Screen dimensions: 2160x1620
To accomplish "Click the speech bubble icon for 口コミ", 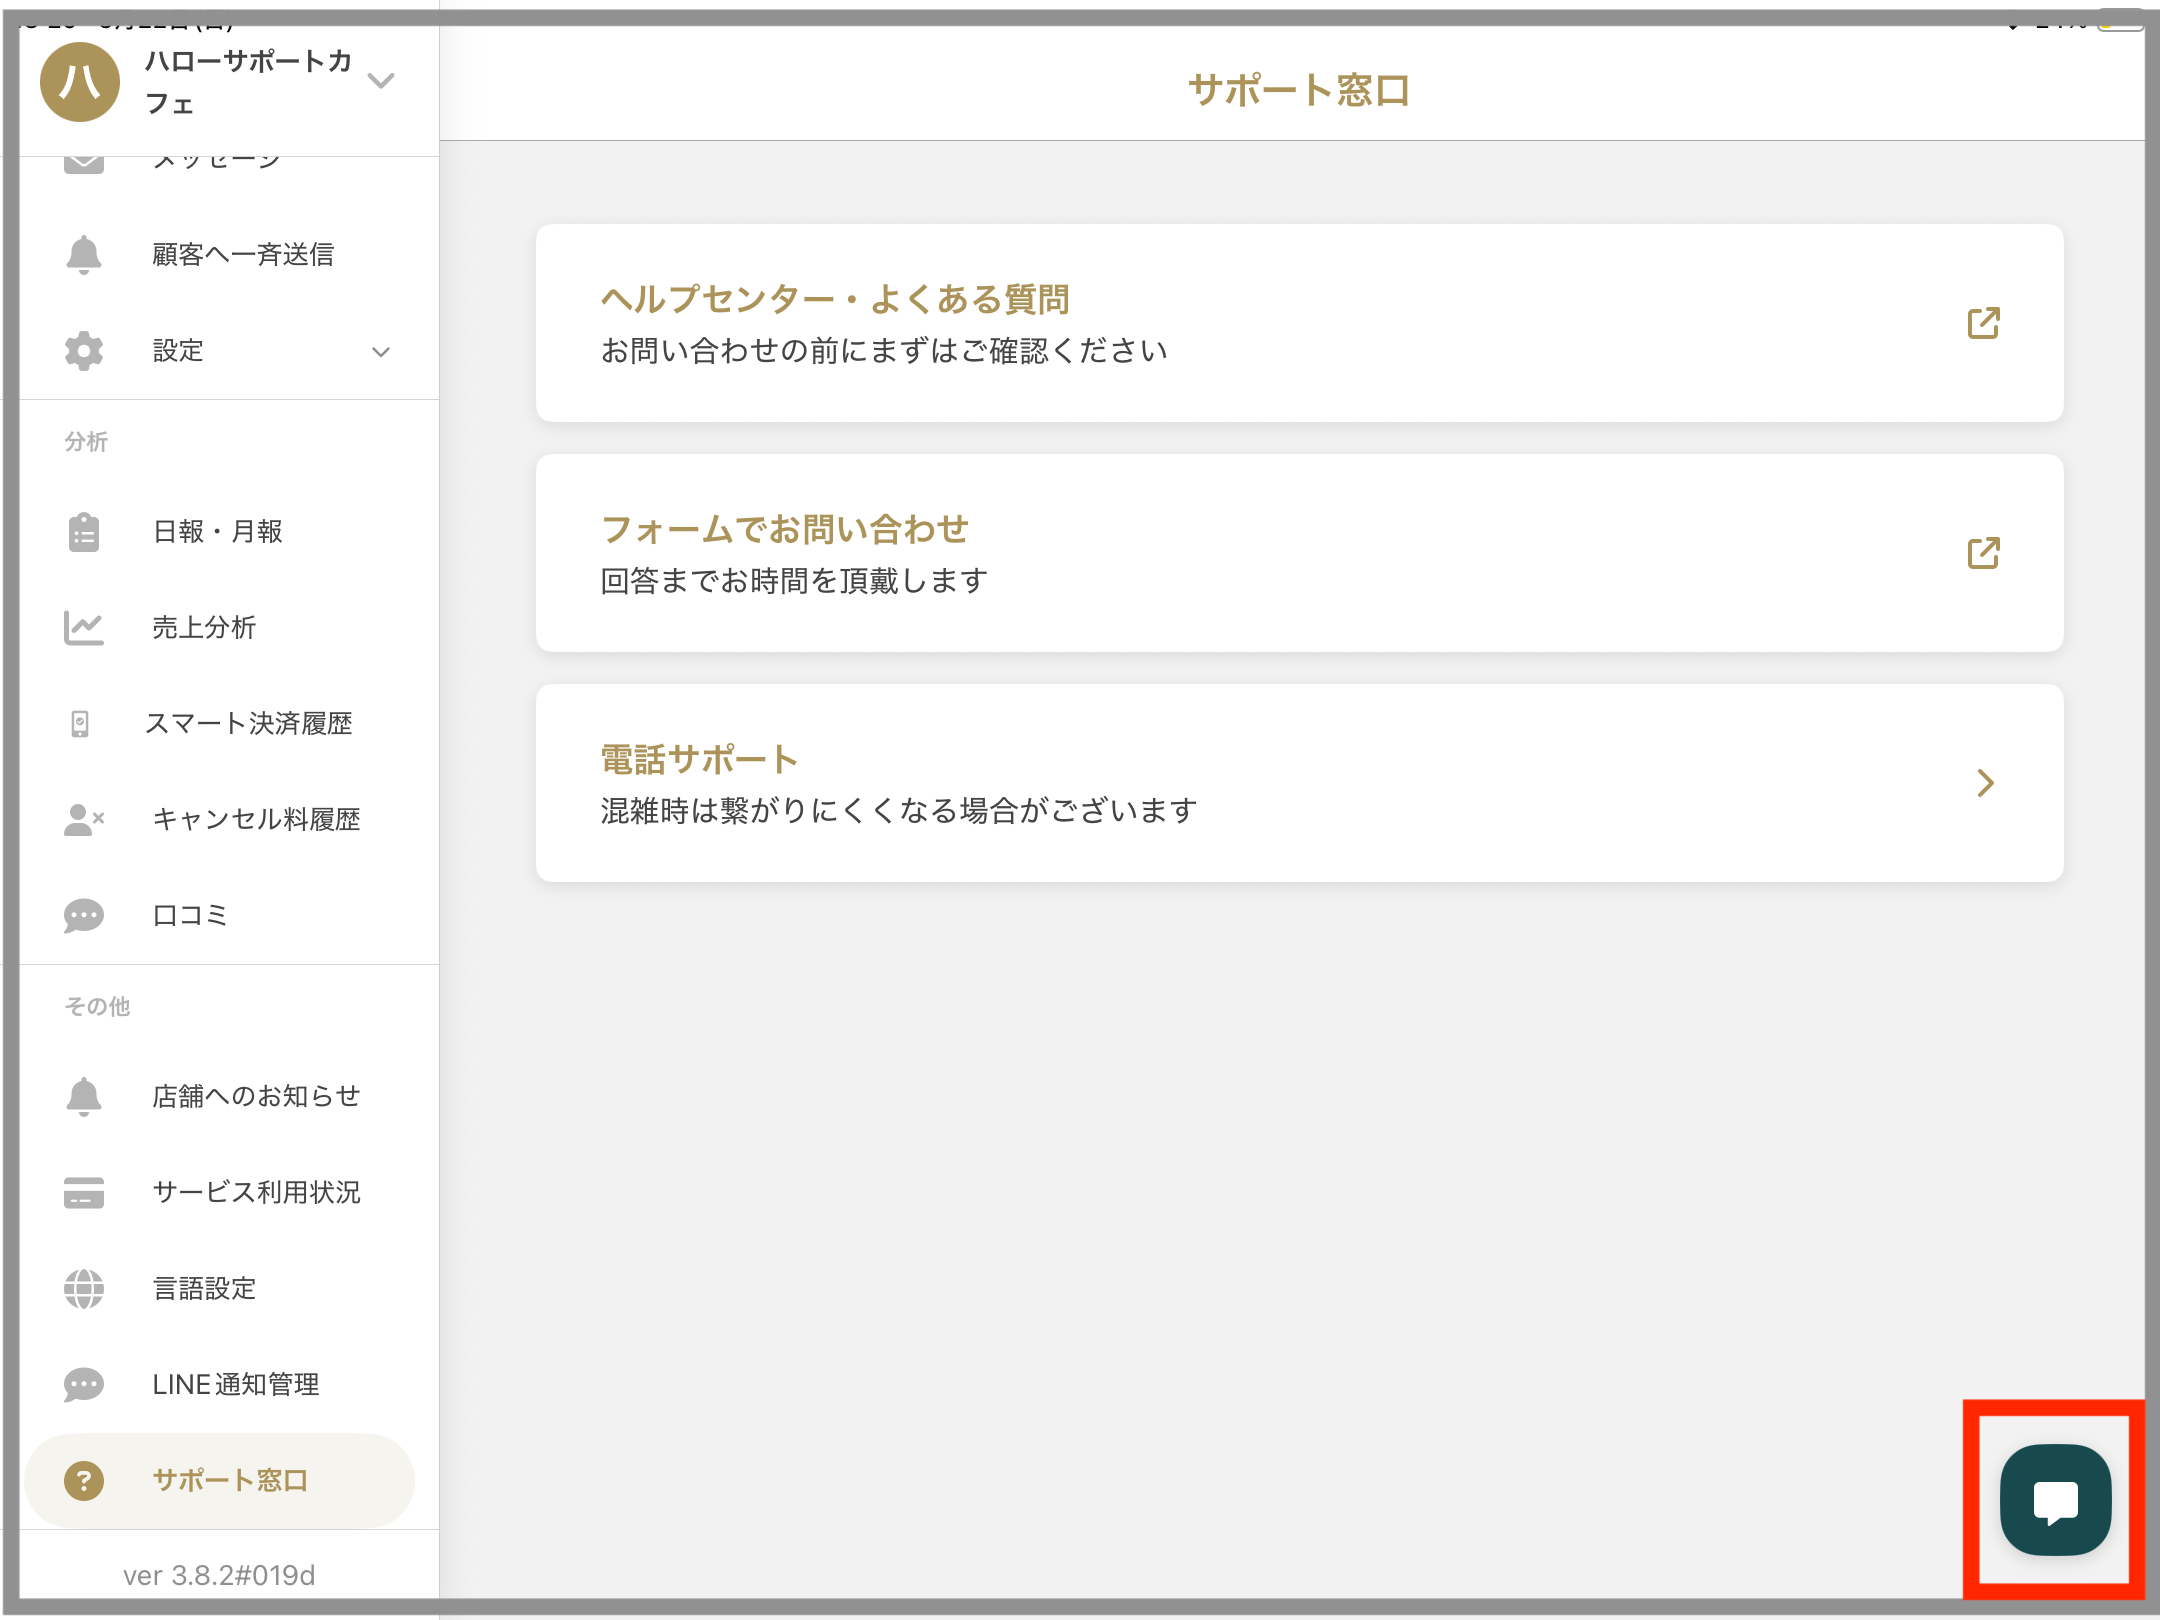I will (x=84, y=916).
